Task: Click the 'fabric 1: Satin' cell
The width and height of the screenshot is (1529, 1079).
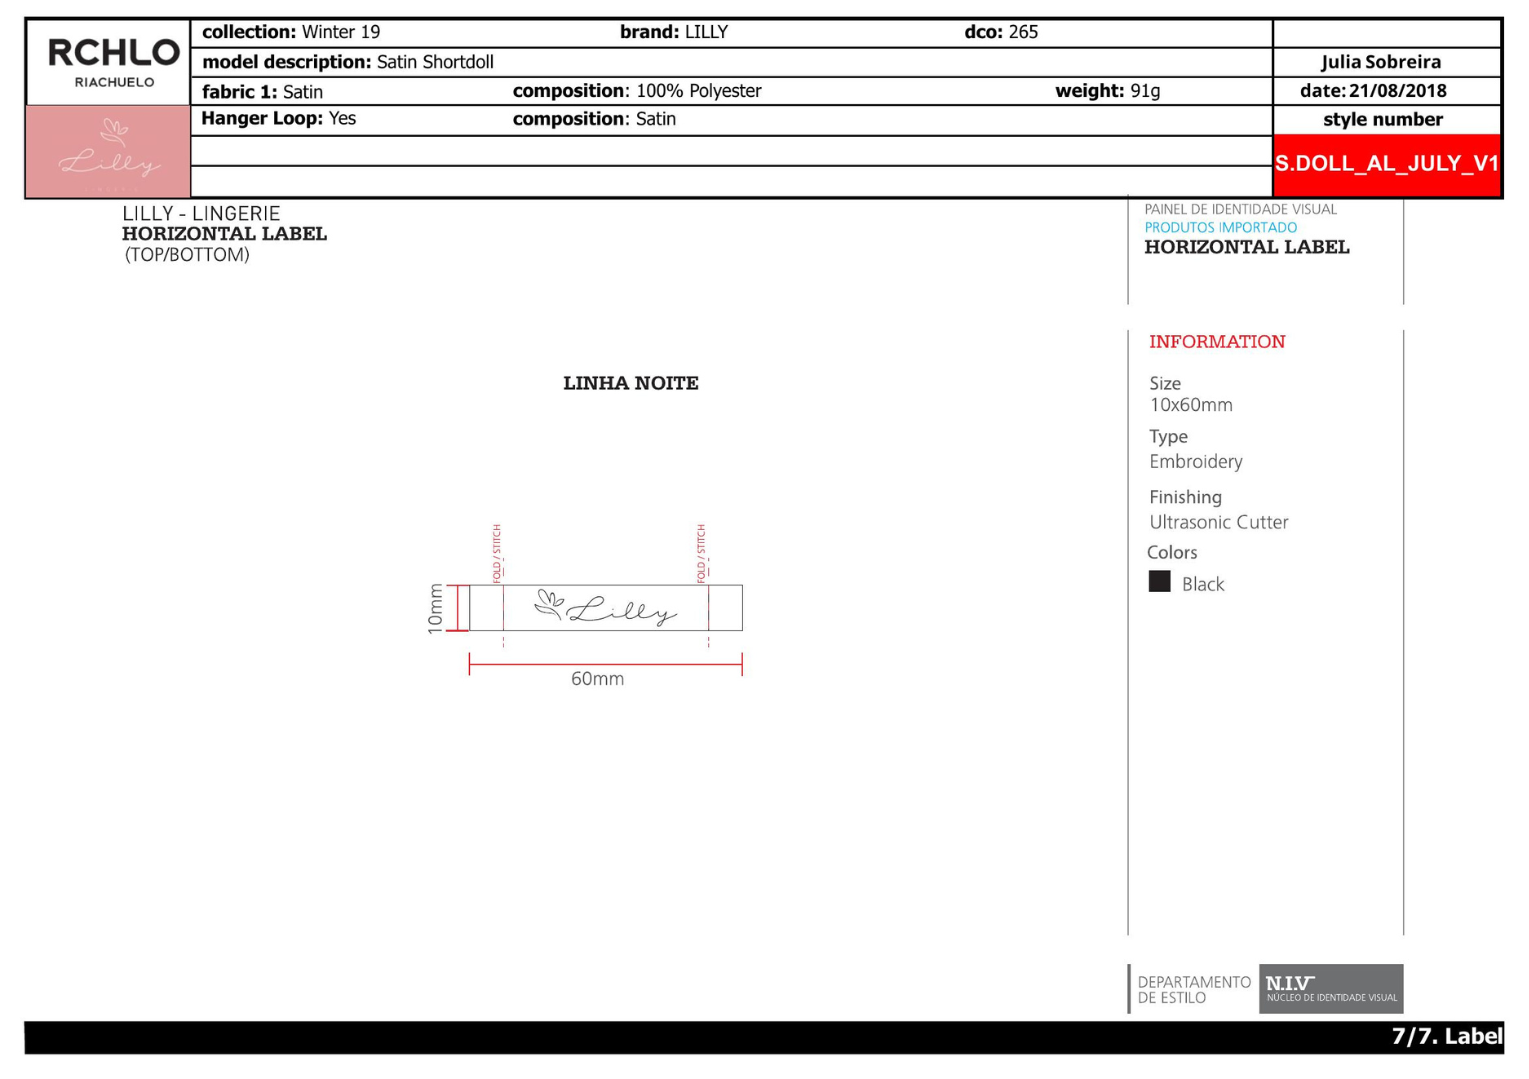Action: click(262, 92)
